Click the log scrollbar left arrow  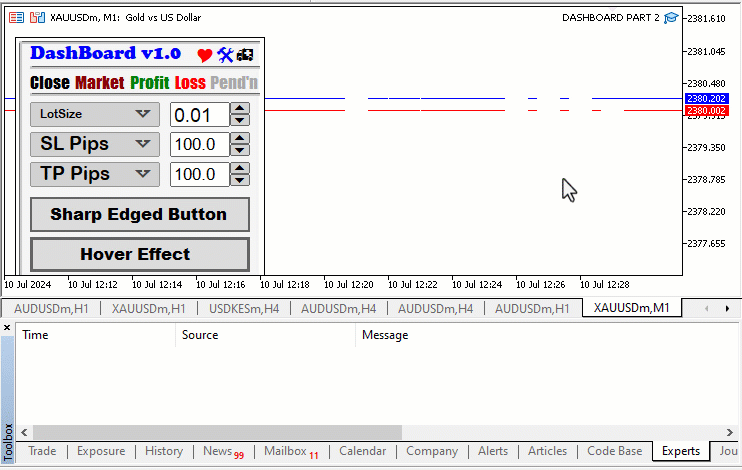[x=24, y=432]
